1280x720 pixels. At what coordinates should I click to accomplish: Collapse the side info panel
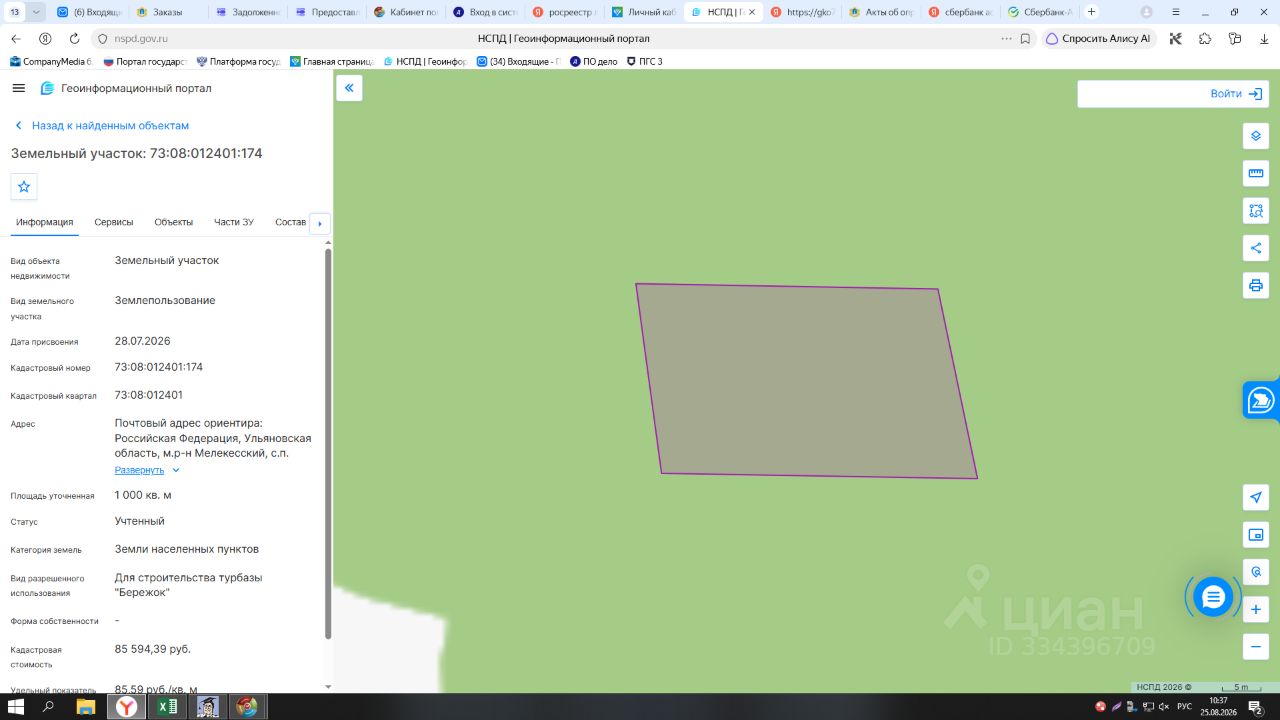point(349,88)
